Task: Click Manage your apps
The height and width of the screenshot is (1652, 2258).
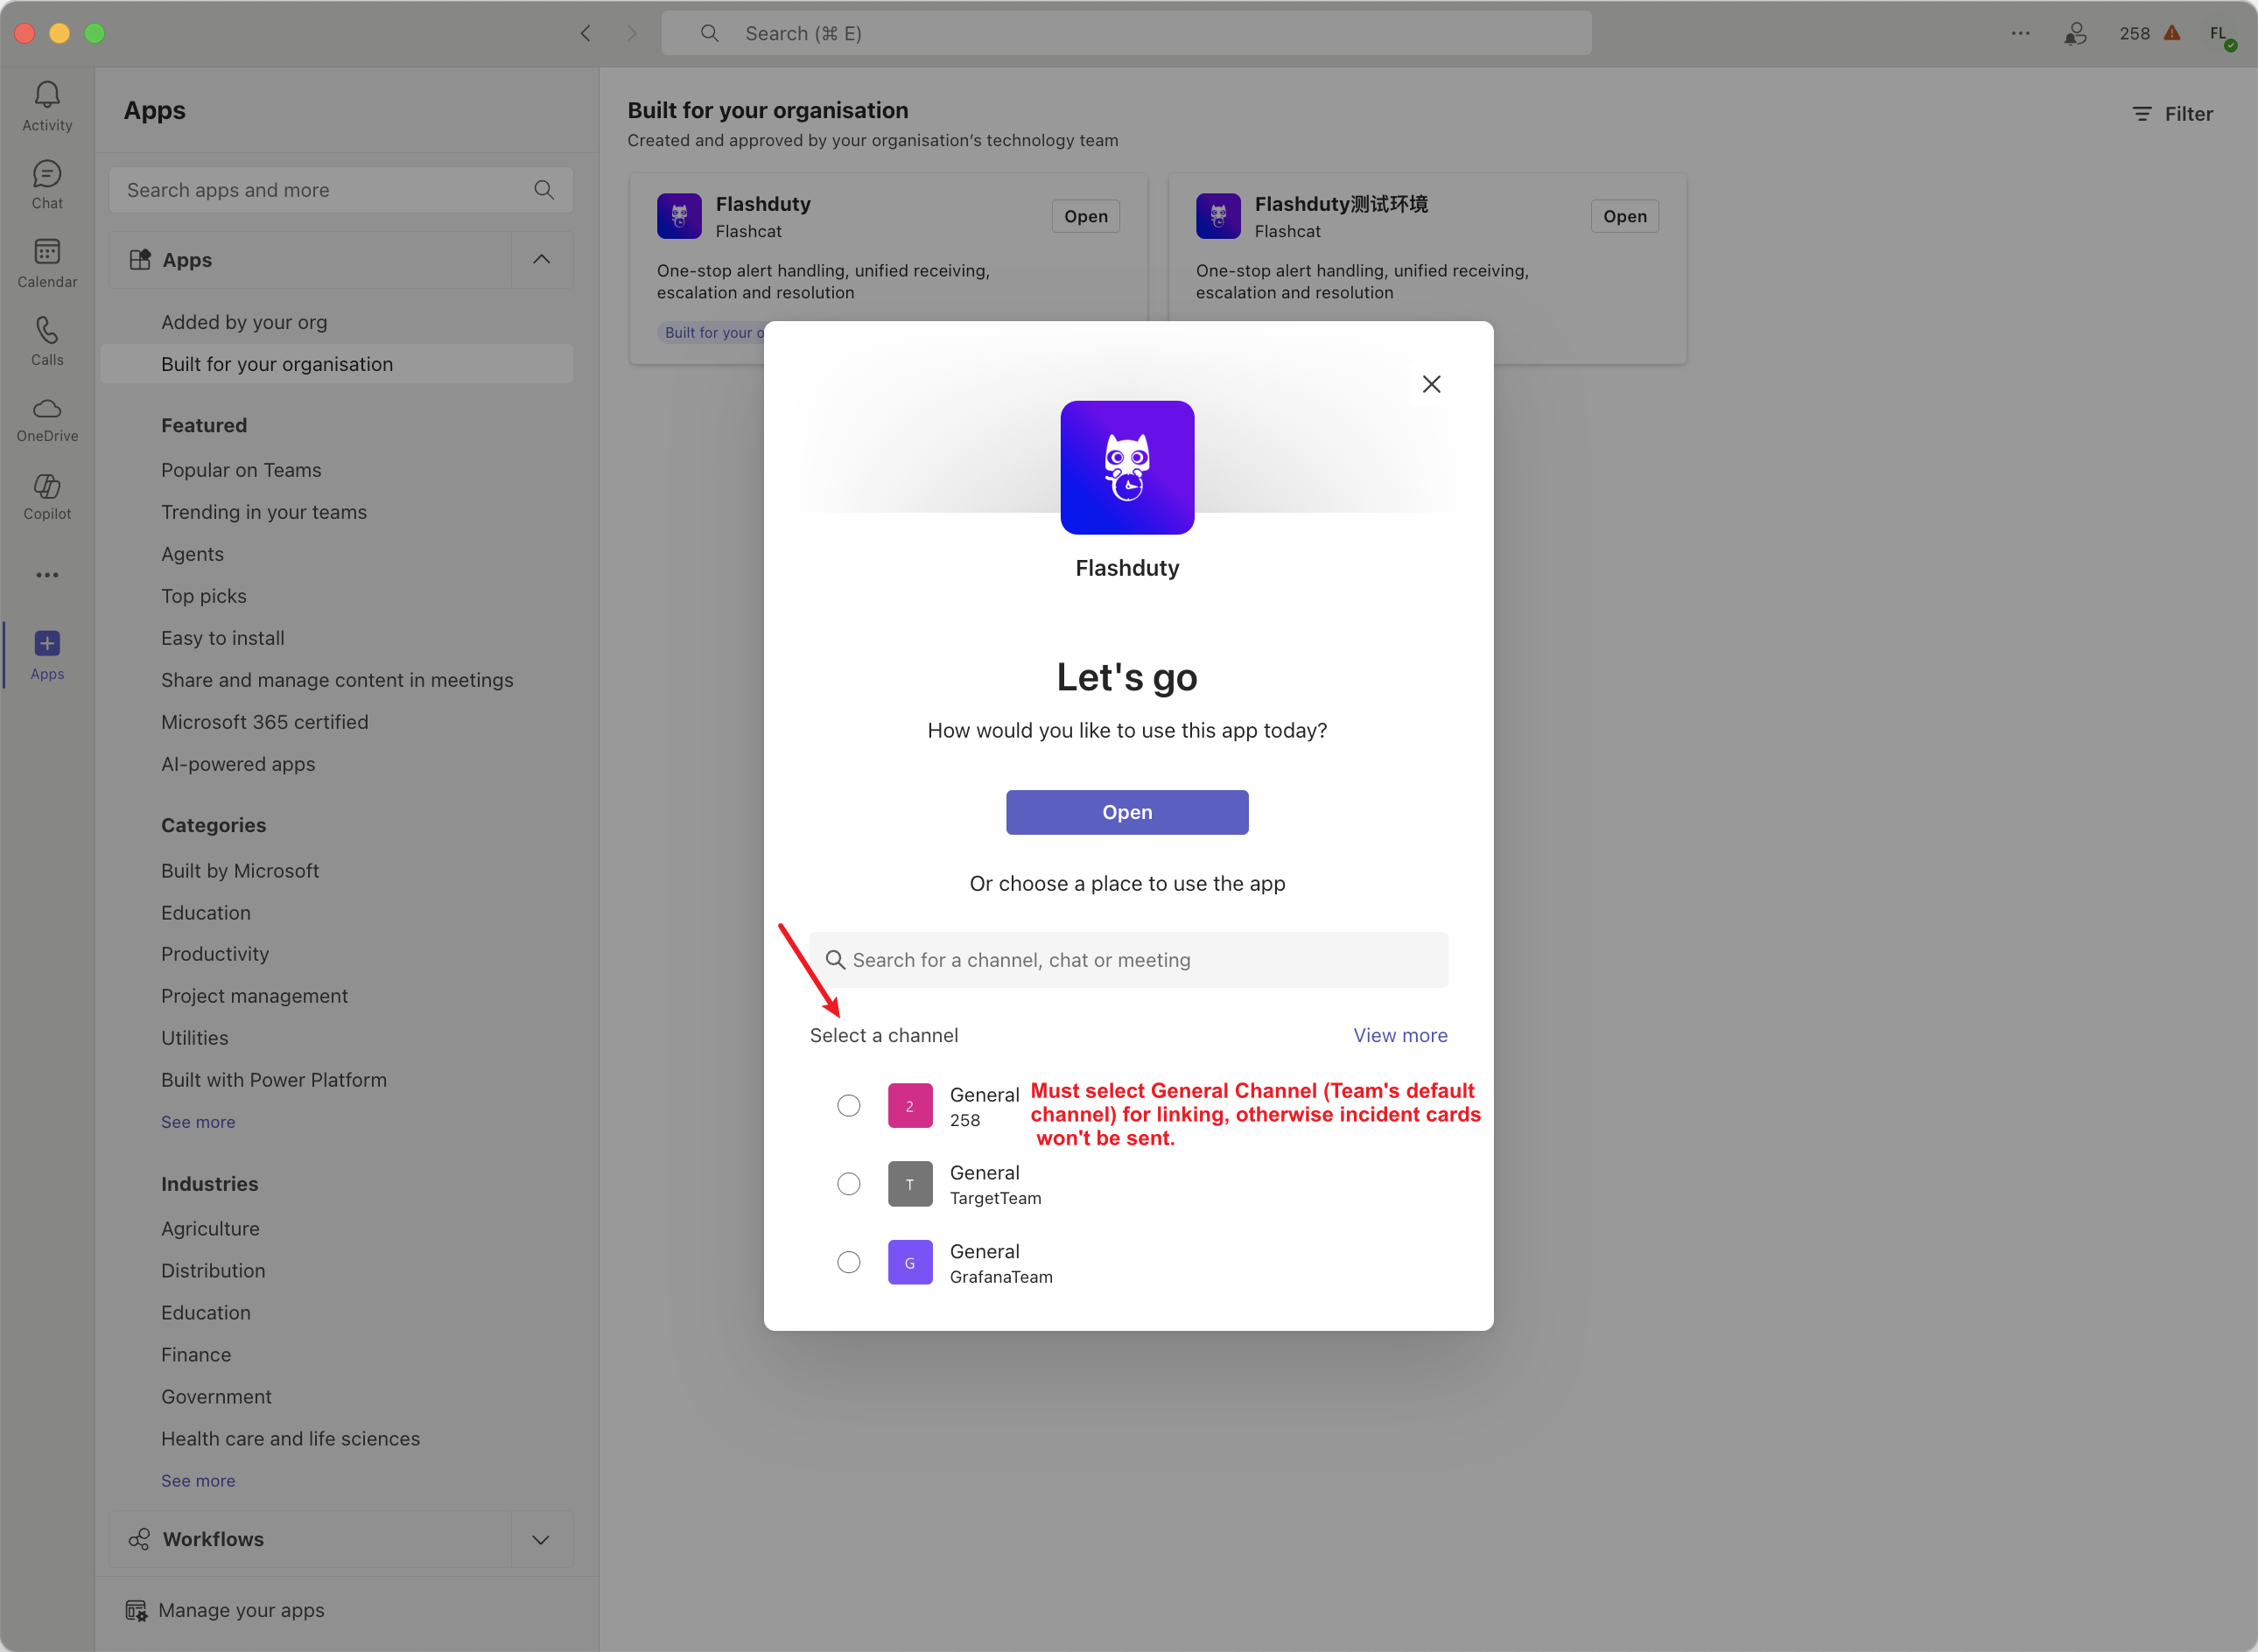Action: 241,1611
